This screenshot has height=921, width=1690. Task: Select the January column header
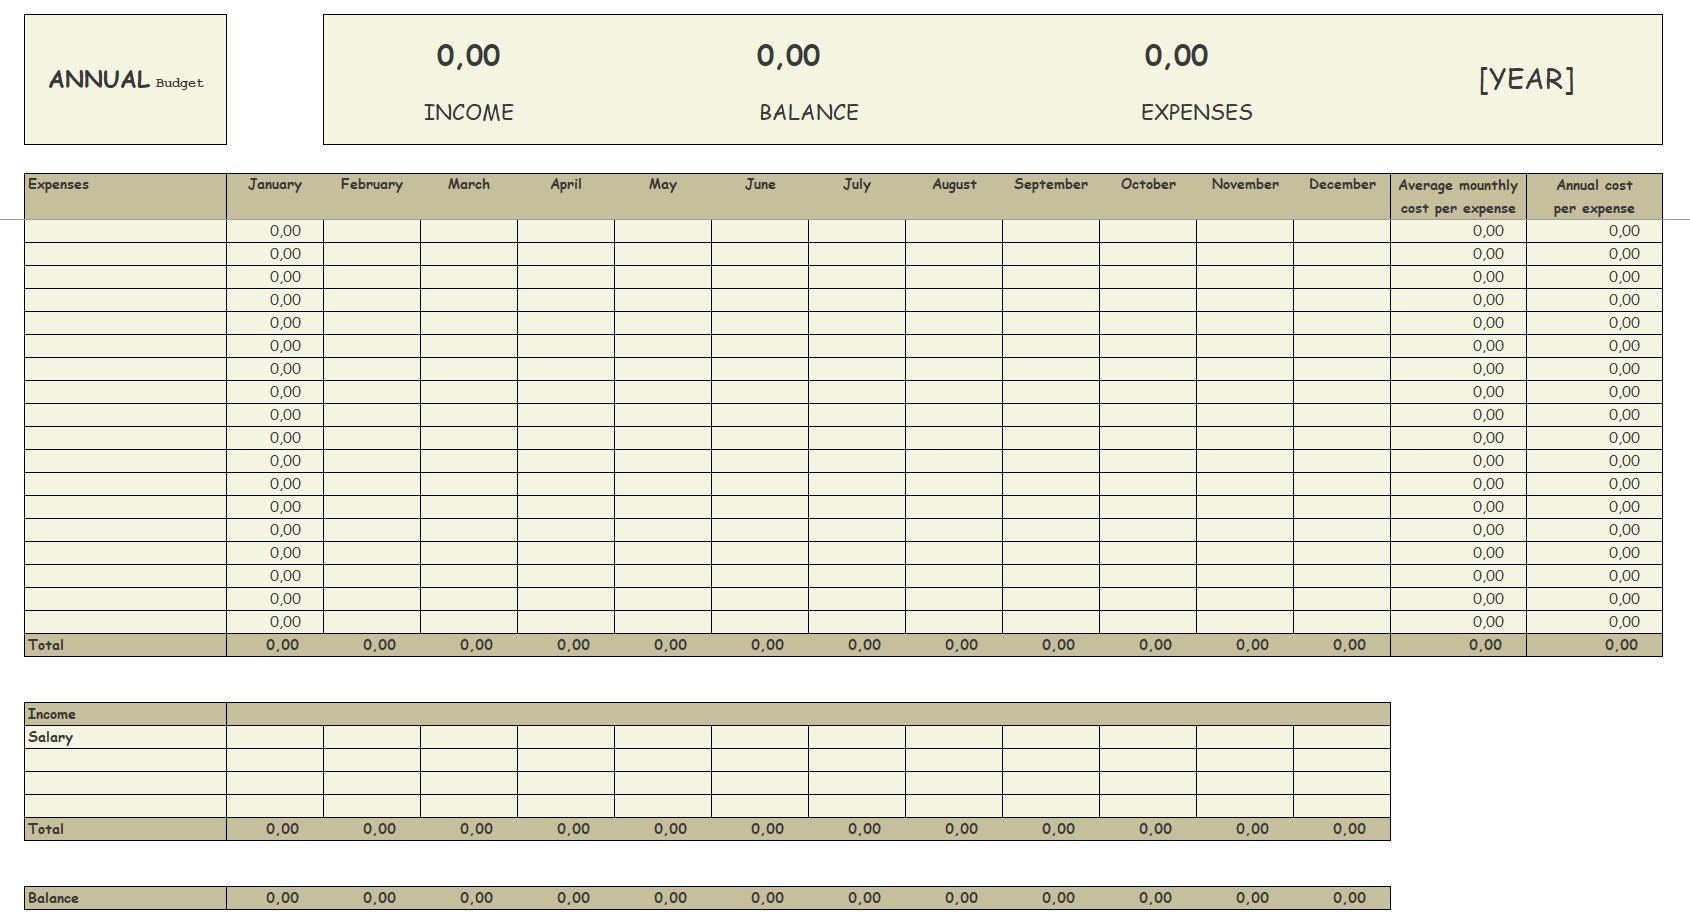274,184
